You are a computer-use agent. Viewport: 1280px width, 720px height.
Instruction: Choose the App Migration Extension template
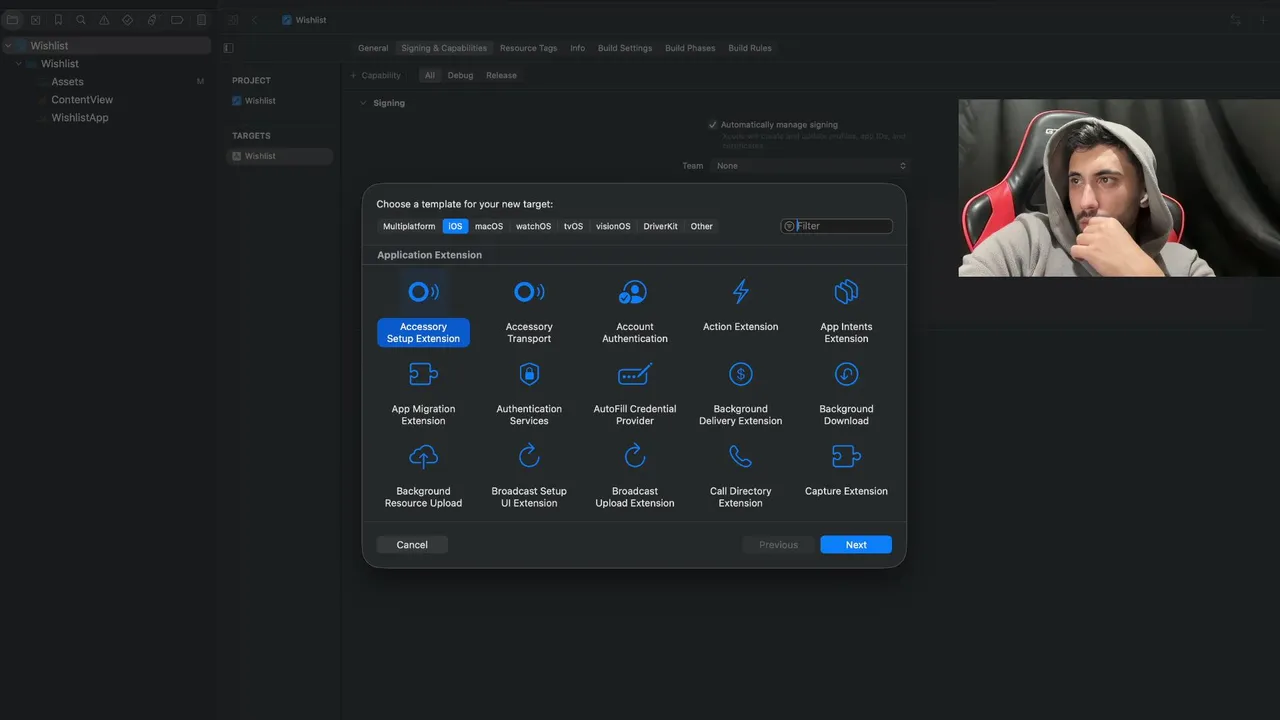tap(423, 393)
